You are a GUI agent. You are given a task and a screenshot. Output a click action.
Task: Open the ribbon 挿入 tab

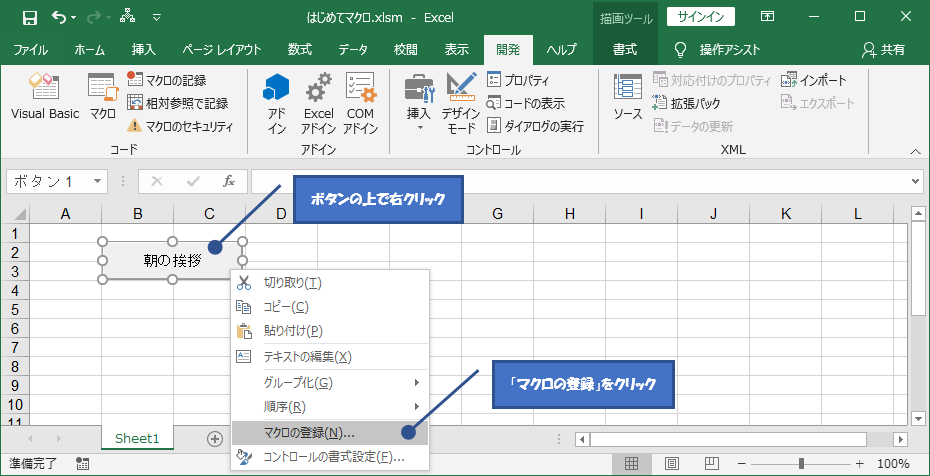[144, 50]
